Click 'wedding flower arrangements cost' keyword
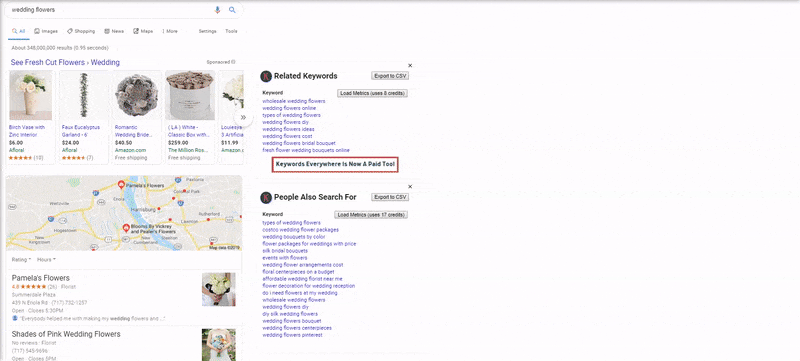This screenshot has width=800, height=361. tap(303, 265)
